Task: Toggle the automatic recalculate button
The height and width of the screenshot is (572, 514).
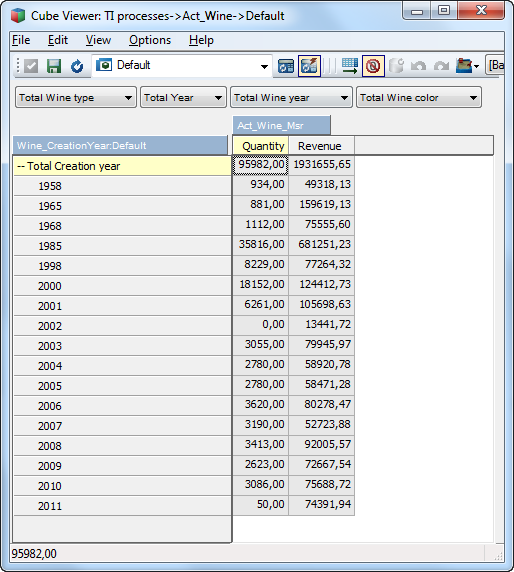Action: (x=309, y=66)
